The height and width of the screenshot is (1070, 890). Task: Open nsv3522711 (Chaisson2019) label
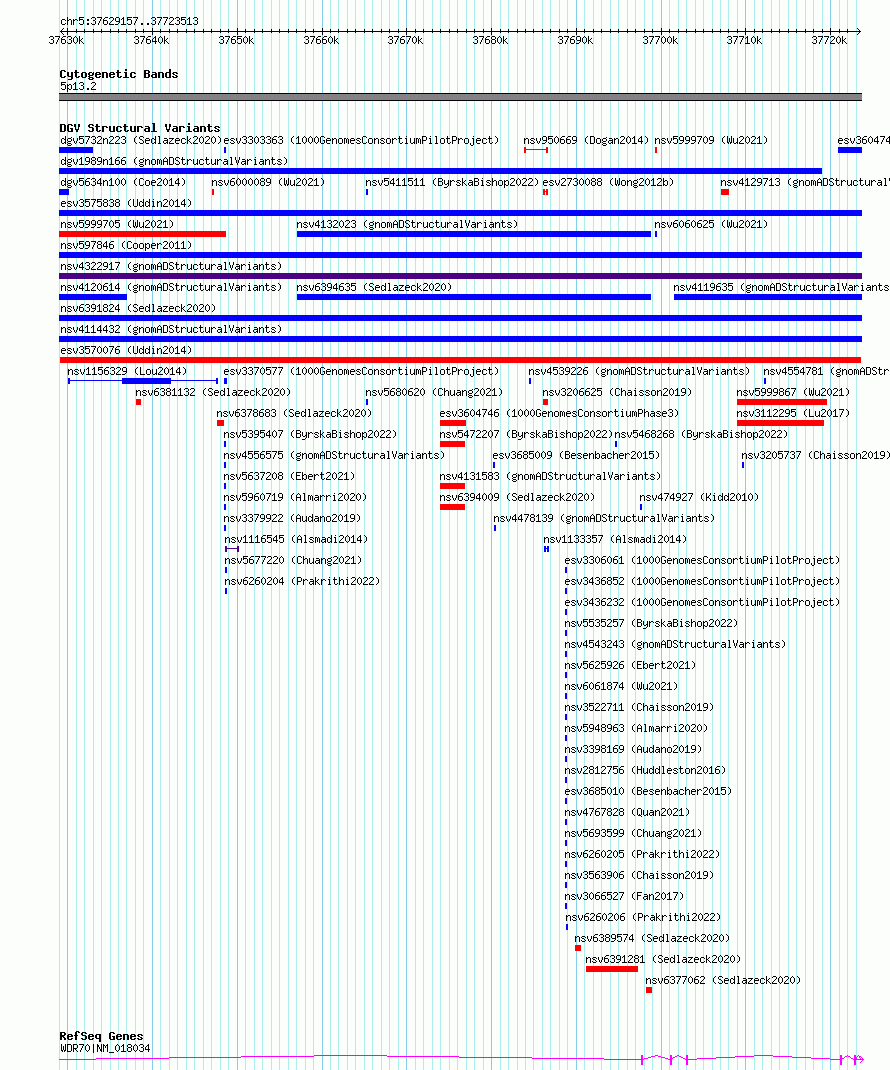(639, 708)
